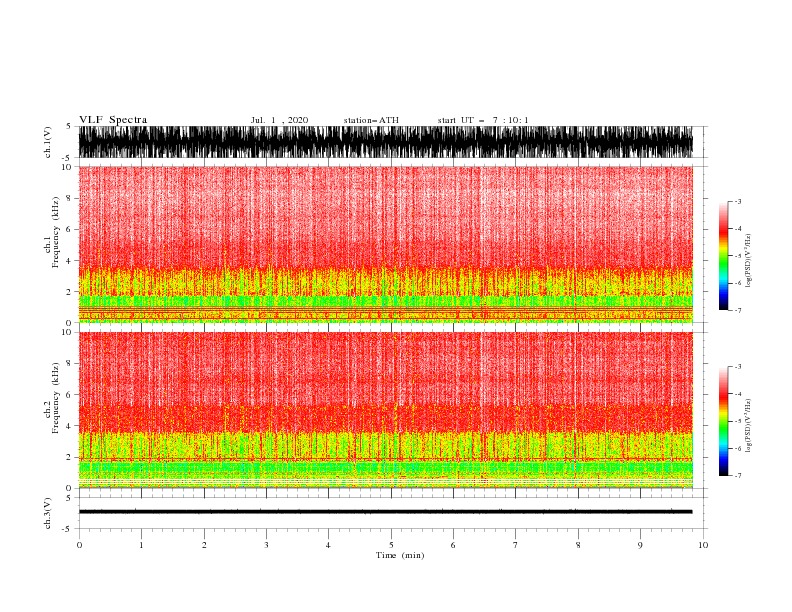This screenshot has height=612, width=792.
Task: Click the ch.1 spectrogram color scale bar
Action: [723, 256]
